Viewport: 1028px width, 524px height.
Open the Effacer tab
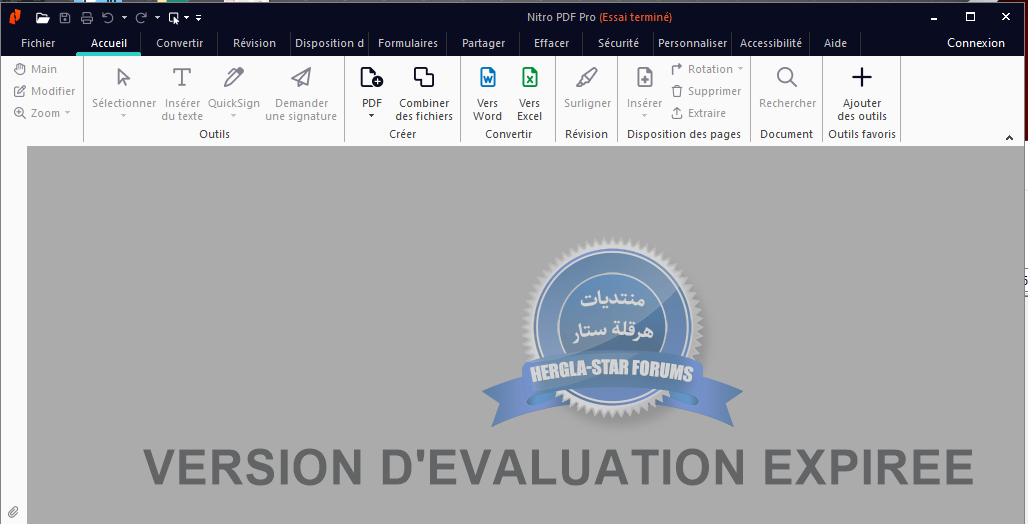(x=551, y=43)
